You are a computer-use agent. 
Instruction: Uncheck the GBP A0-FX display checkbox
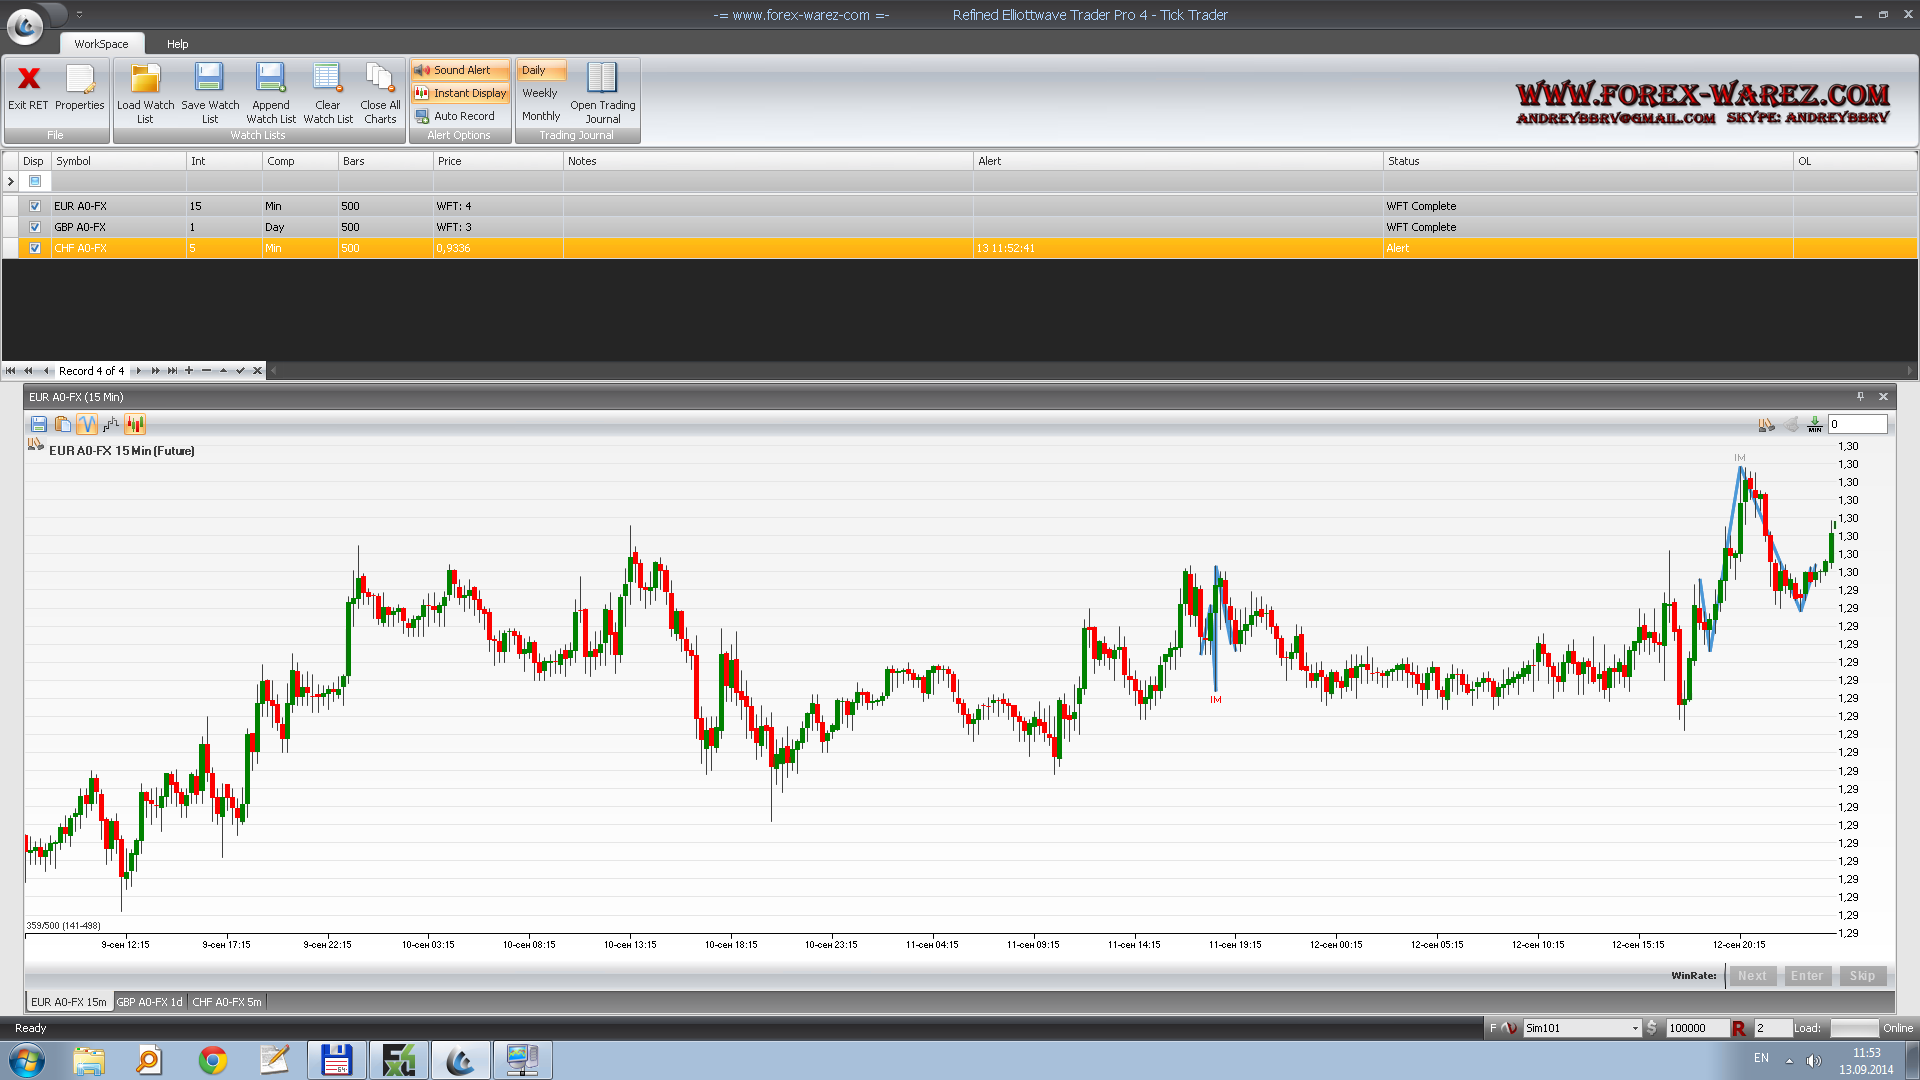tap(35, 228)
